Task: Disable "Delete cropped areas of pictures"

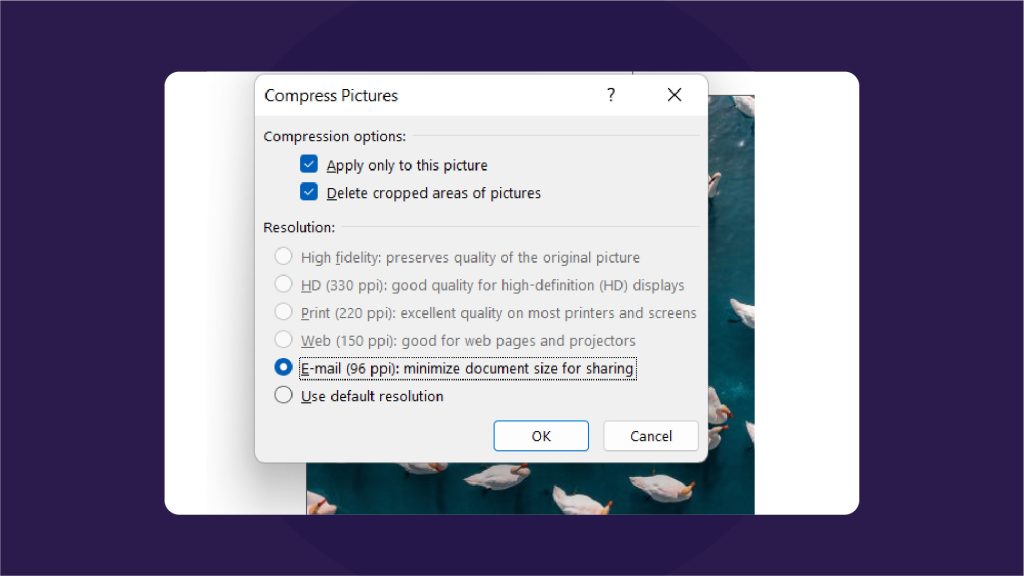Action: click(309, 192)
